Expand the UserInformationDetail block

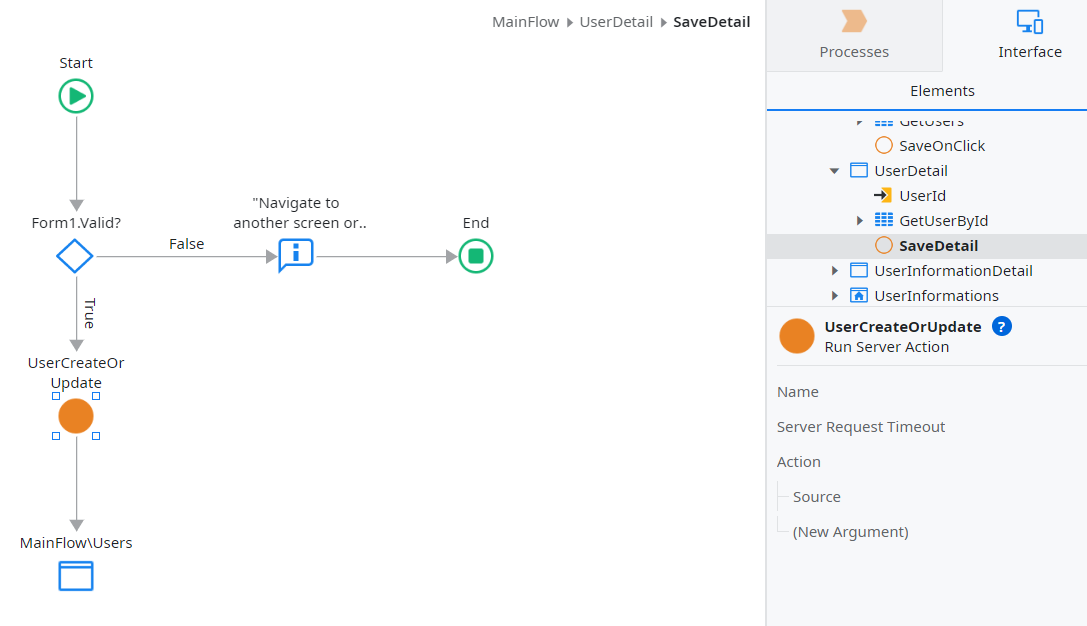pyautogui.click(x=835, y=270)
